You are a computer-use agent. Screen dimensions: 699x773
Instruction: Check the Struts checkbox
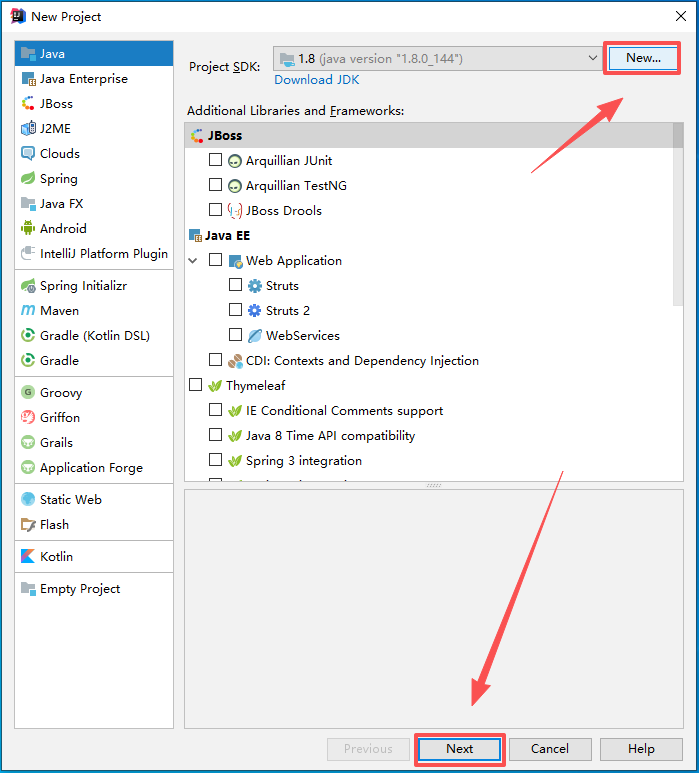tap(236, 284)
